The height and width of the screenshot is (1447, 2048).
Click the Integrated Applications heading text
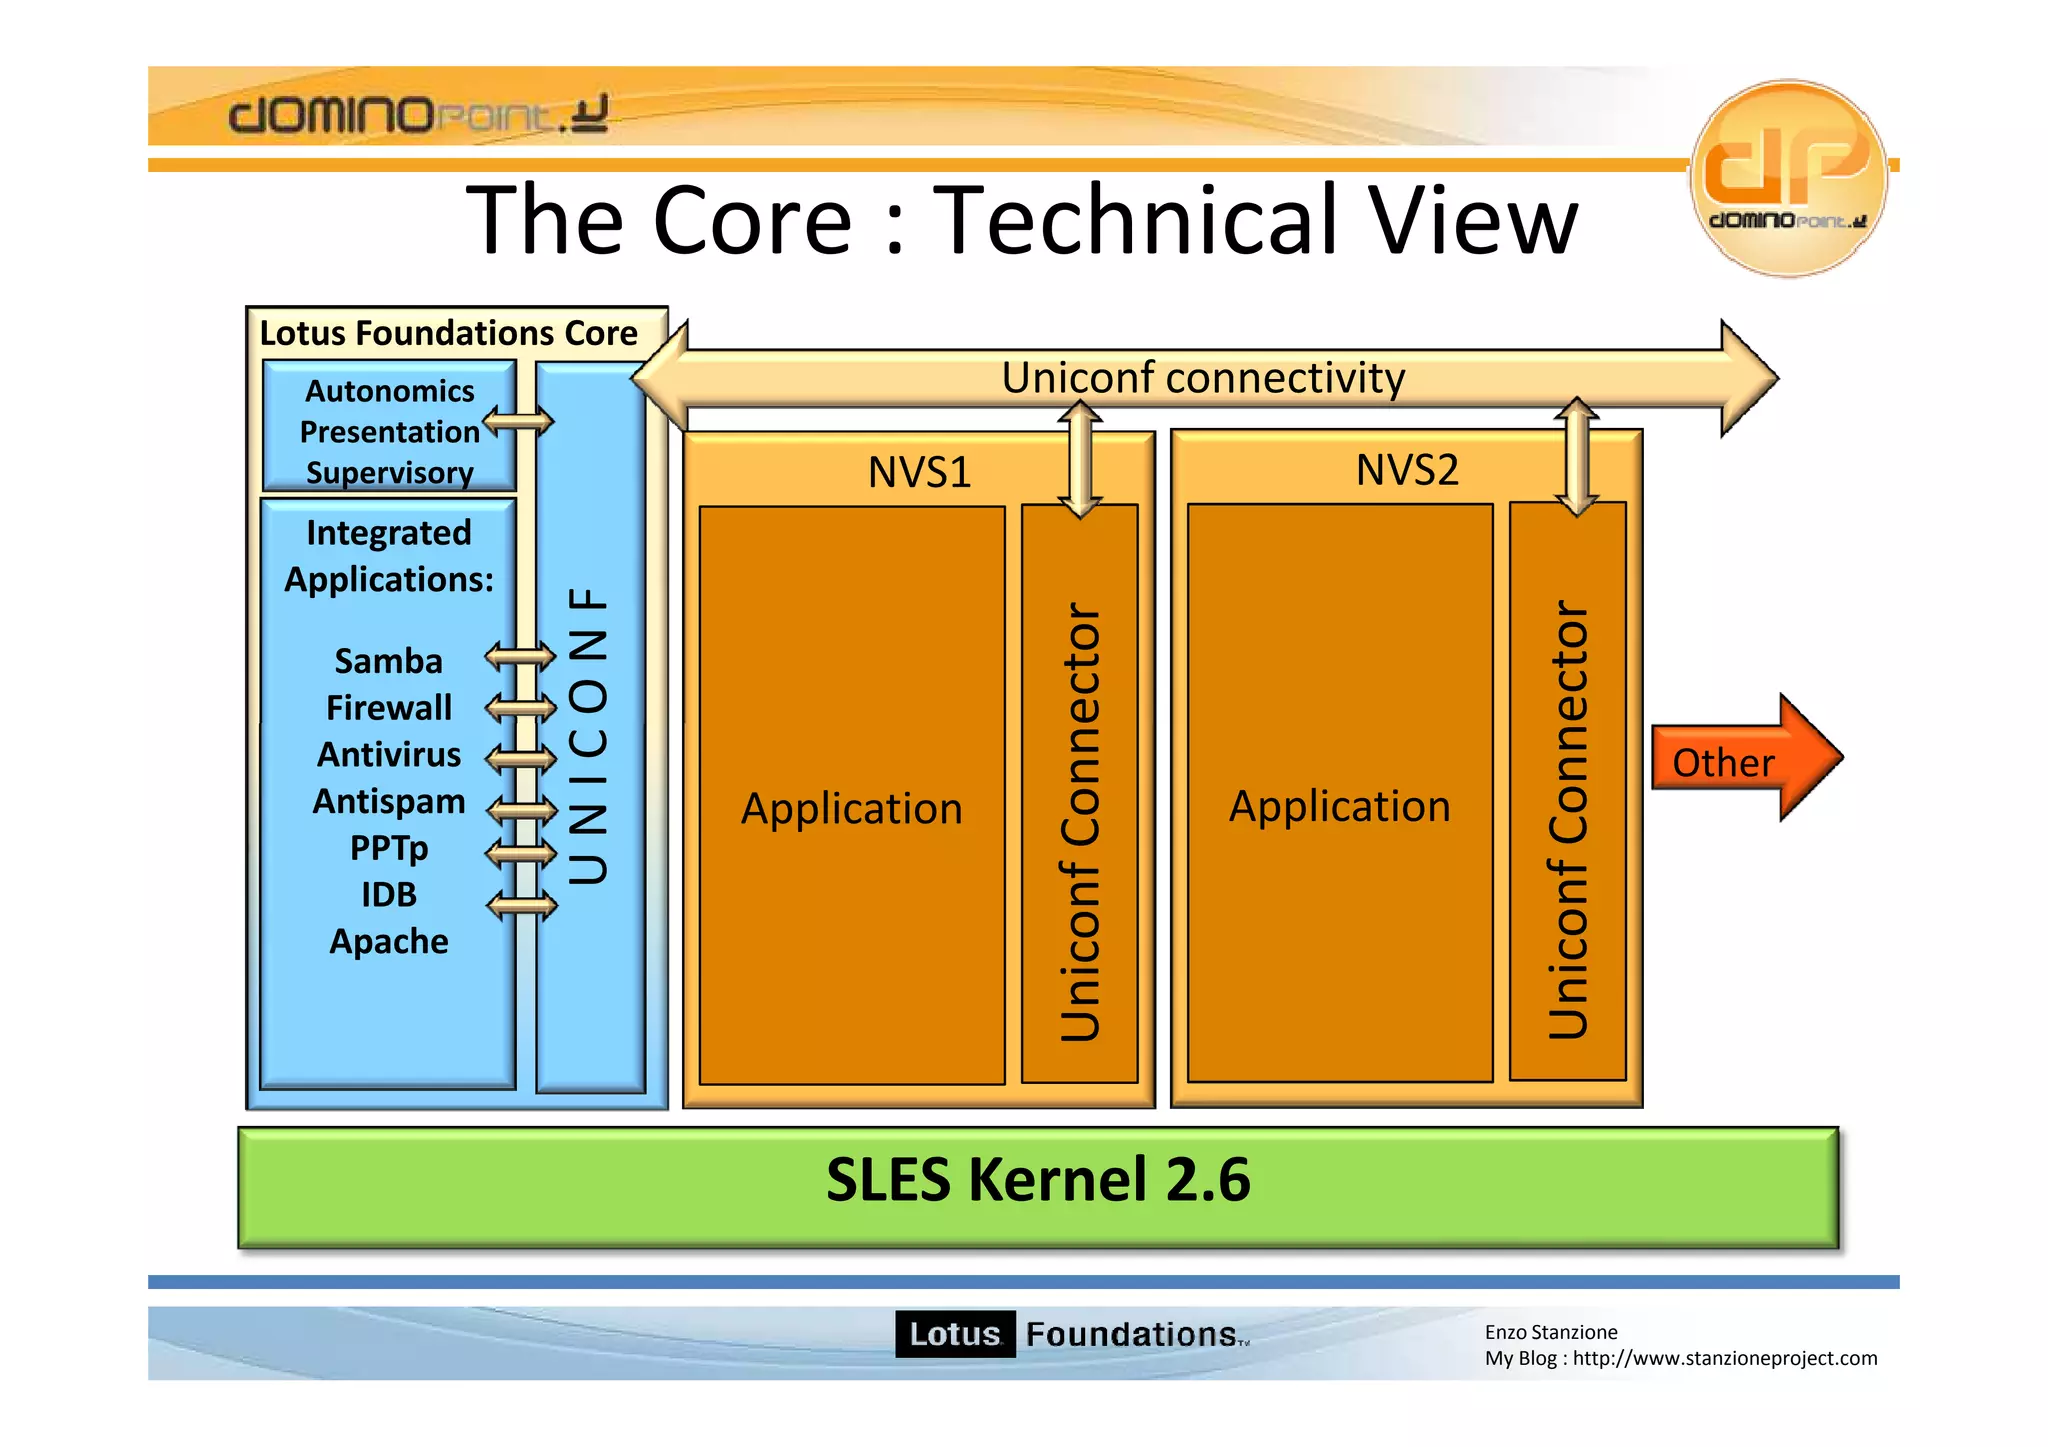pos(389,556)
